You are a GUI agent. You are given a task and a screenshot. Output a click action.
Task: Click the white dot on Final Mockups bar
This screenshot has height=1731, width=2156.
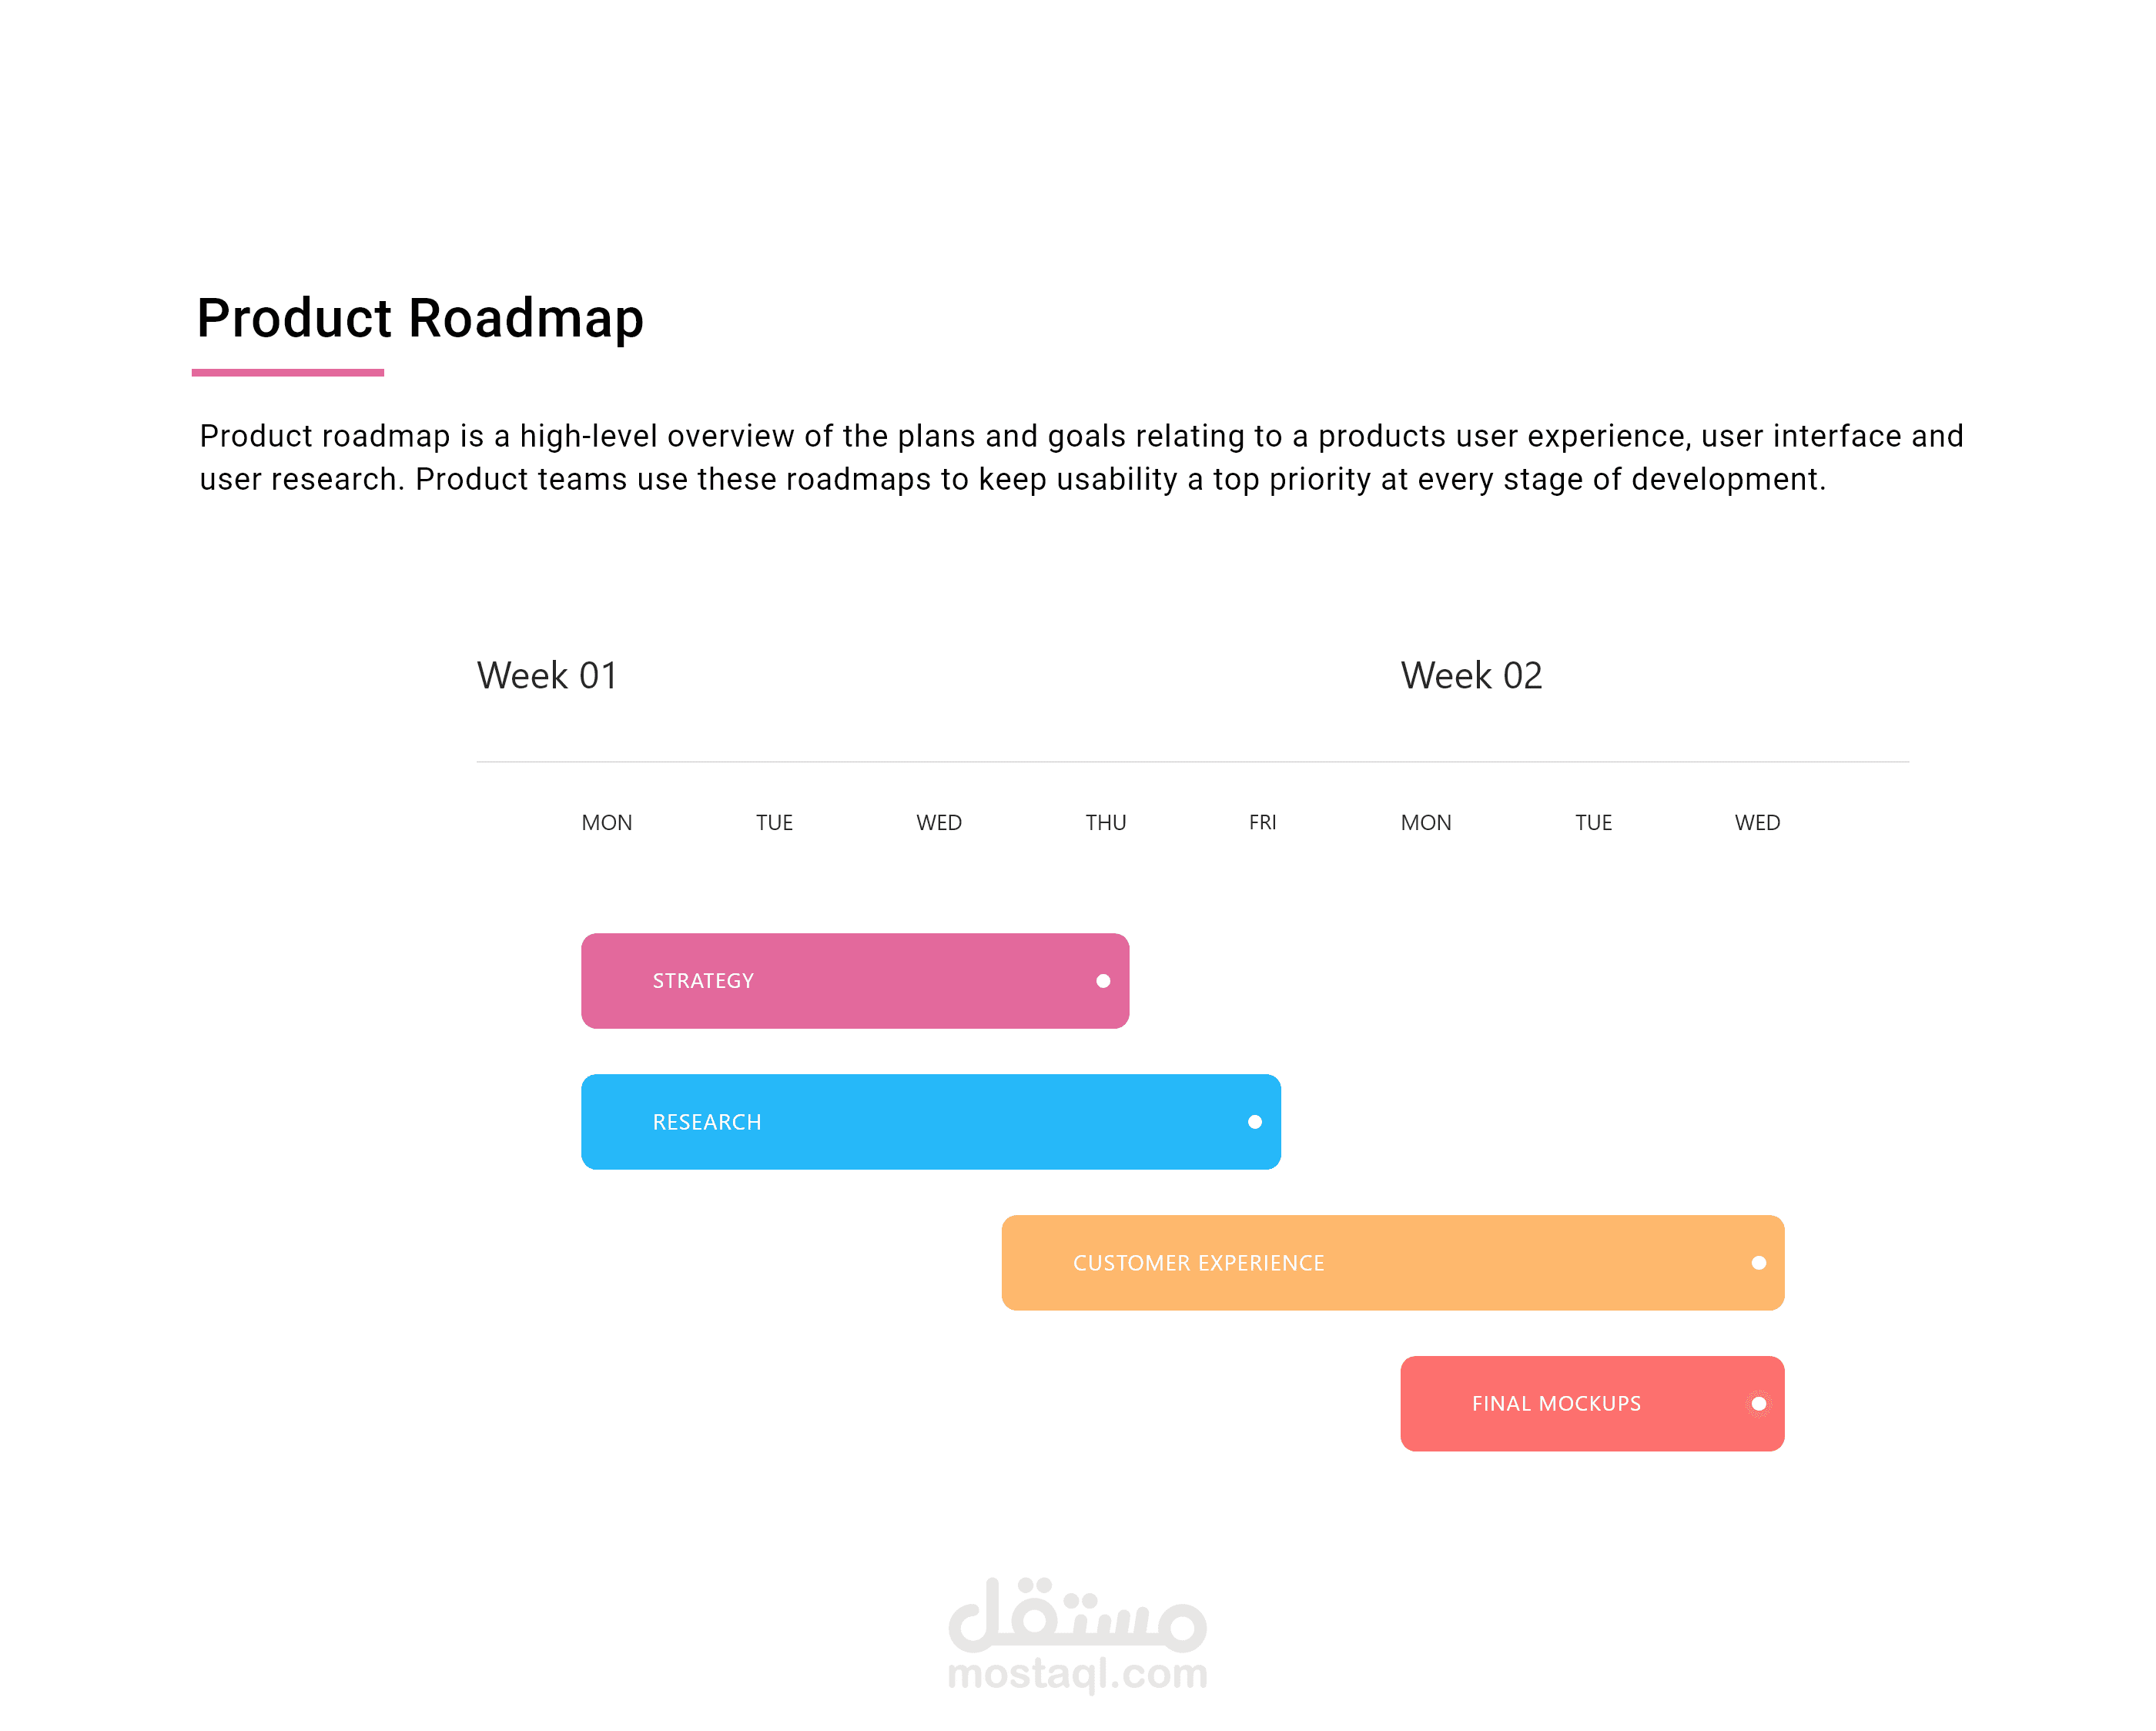click(x=1758, y=1404)
